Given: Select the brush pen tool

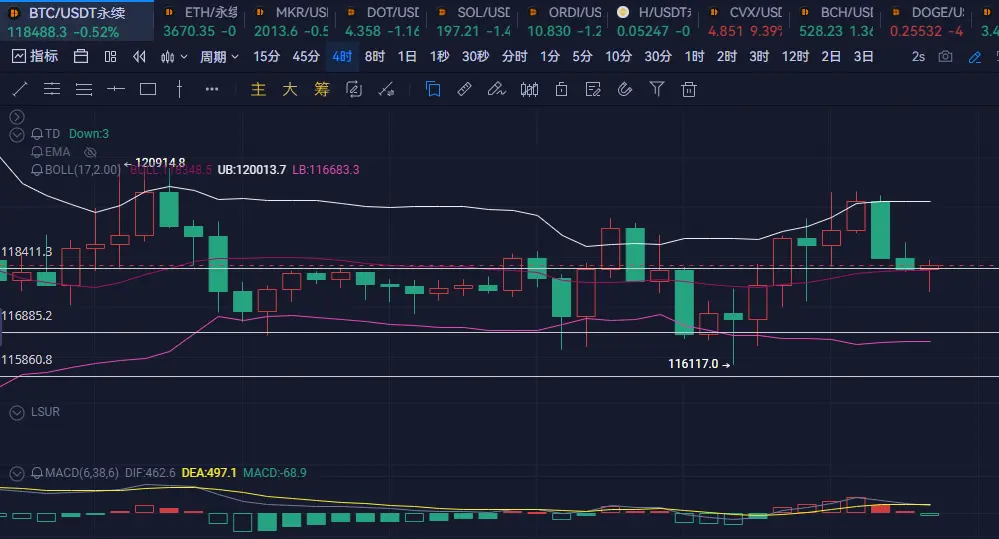Looking at the screenshot, I should tap(496, 89).
